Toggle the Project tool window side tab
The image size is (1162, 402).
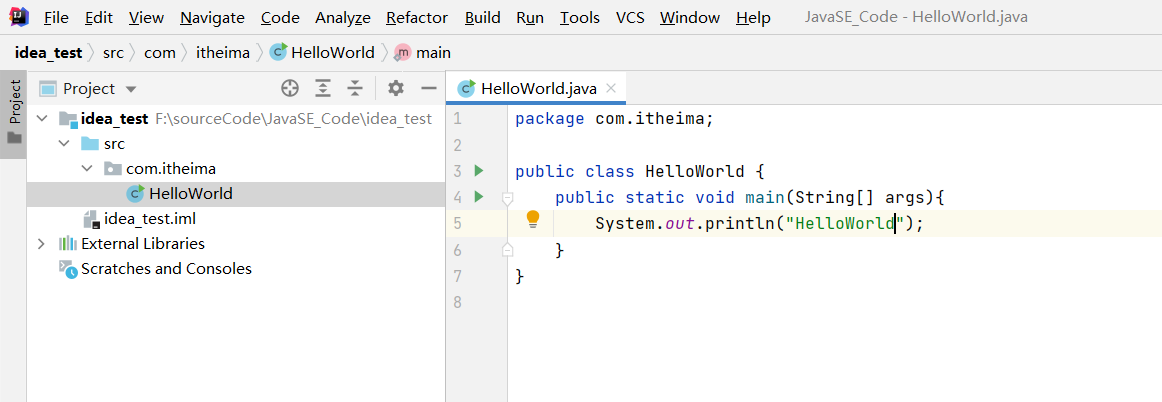(15, 114)
